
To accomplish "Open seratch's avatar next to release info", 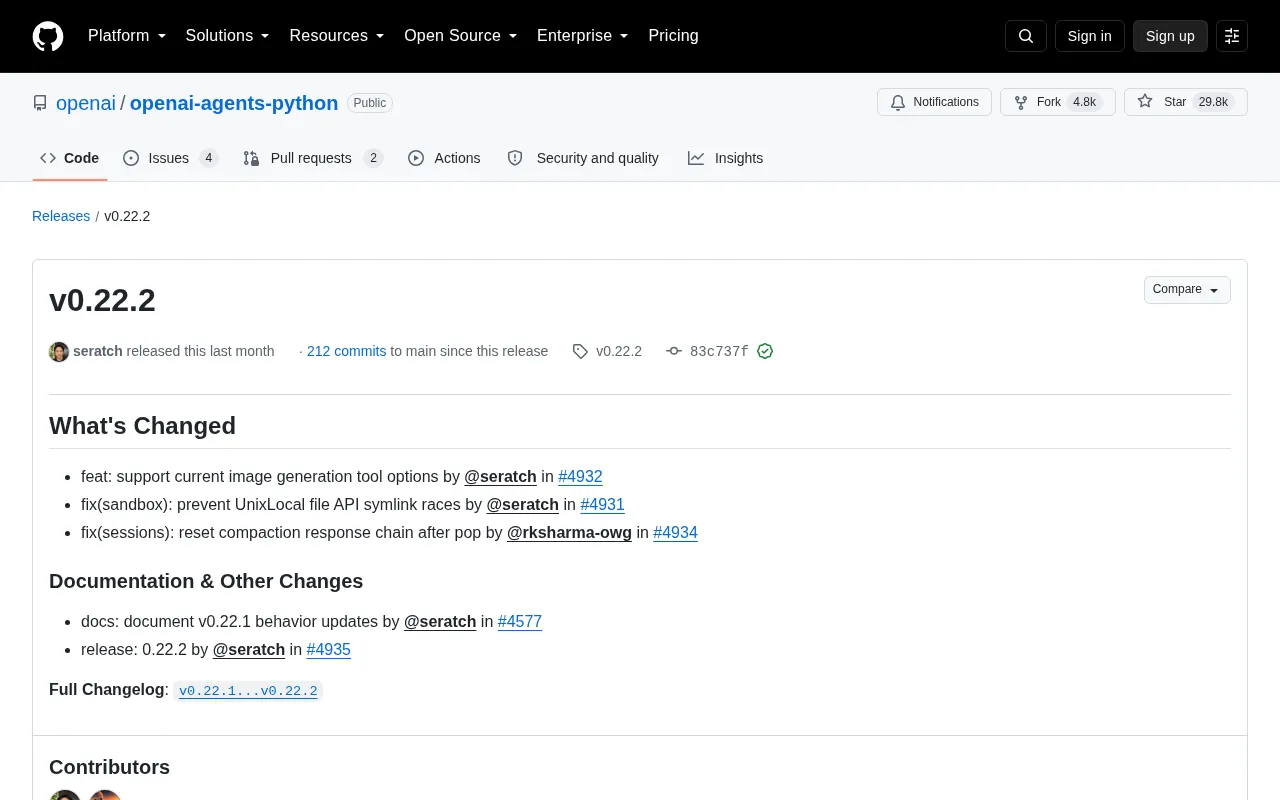I will point(59,351).
